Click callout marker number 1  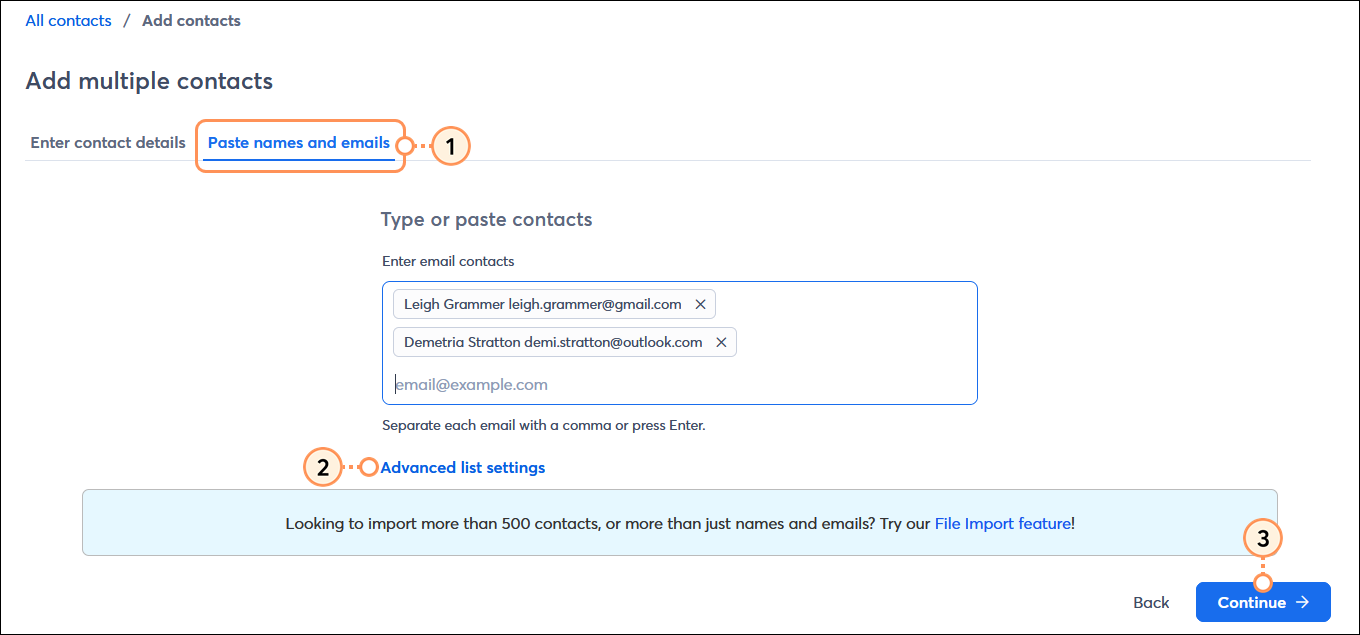[x=450, y=146]
